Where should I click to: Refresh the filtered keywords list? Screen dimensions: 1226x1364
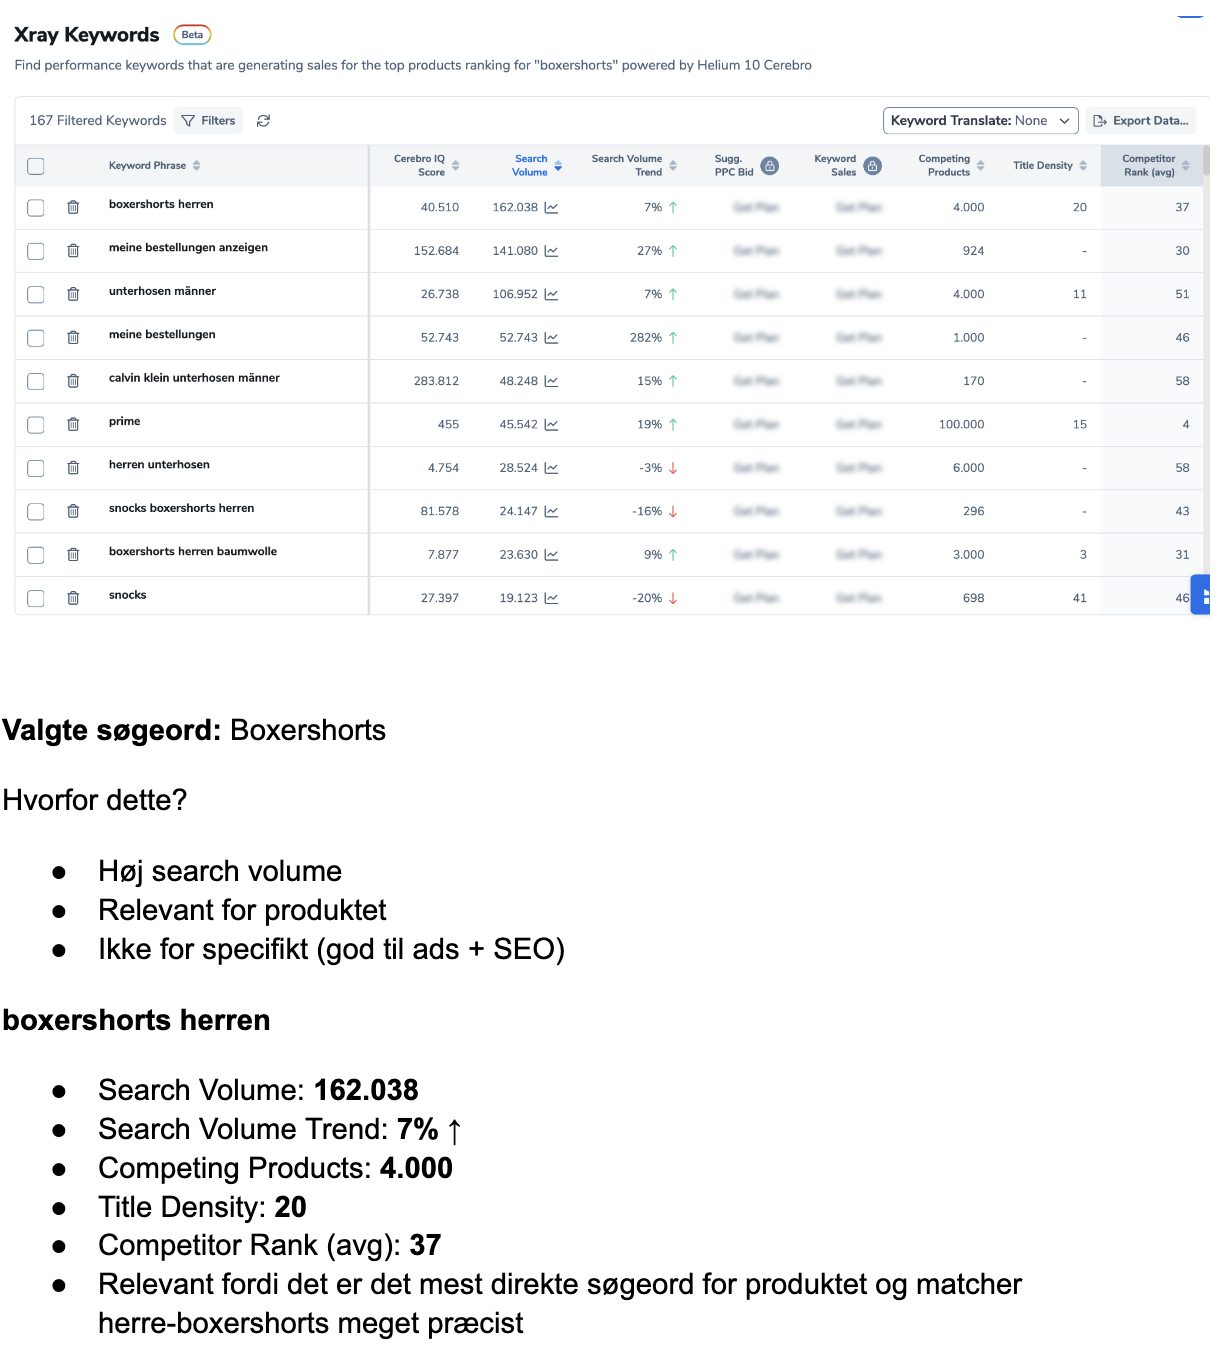tap(263, 121)
